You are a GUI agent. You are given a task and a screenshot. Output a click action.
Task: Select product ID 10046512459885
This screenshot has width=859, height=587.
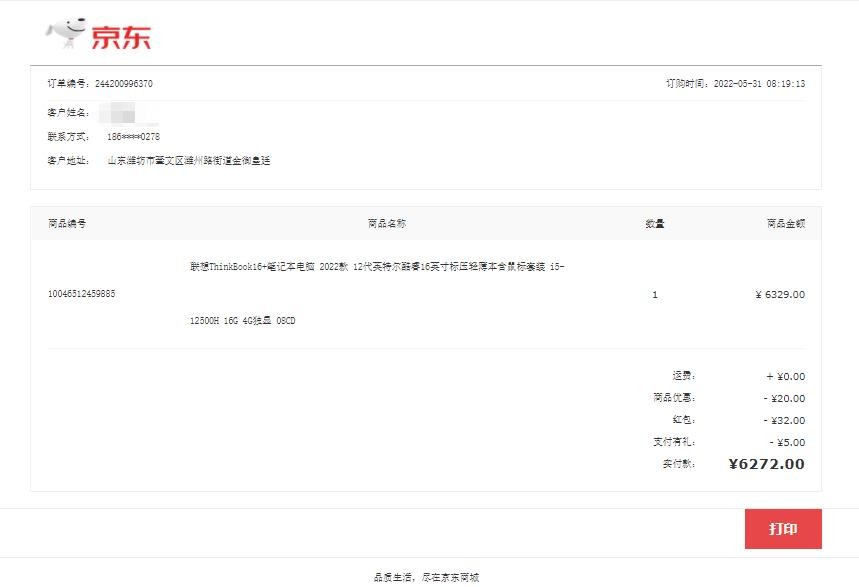click(x=82, y=294)
